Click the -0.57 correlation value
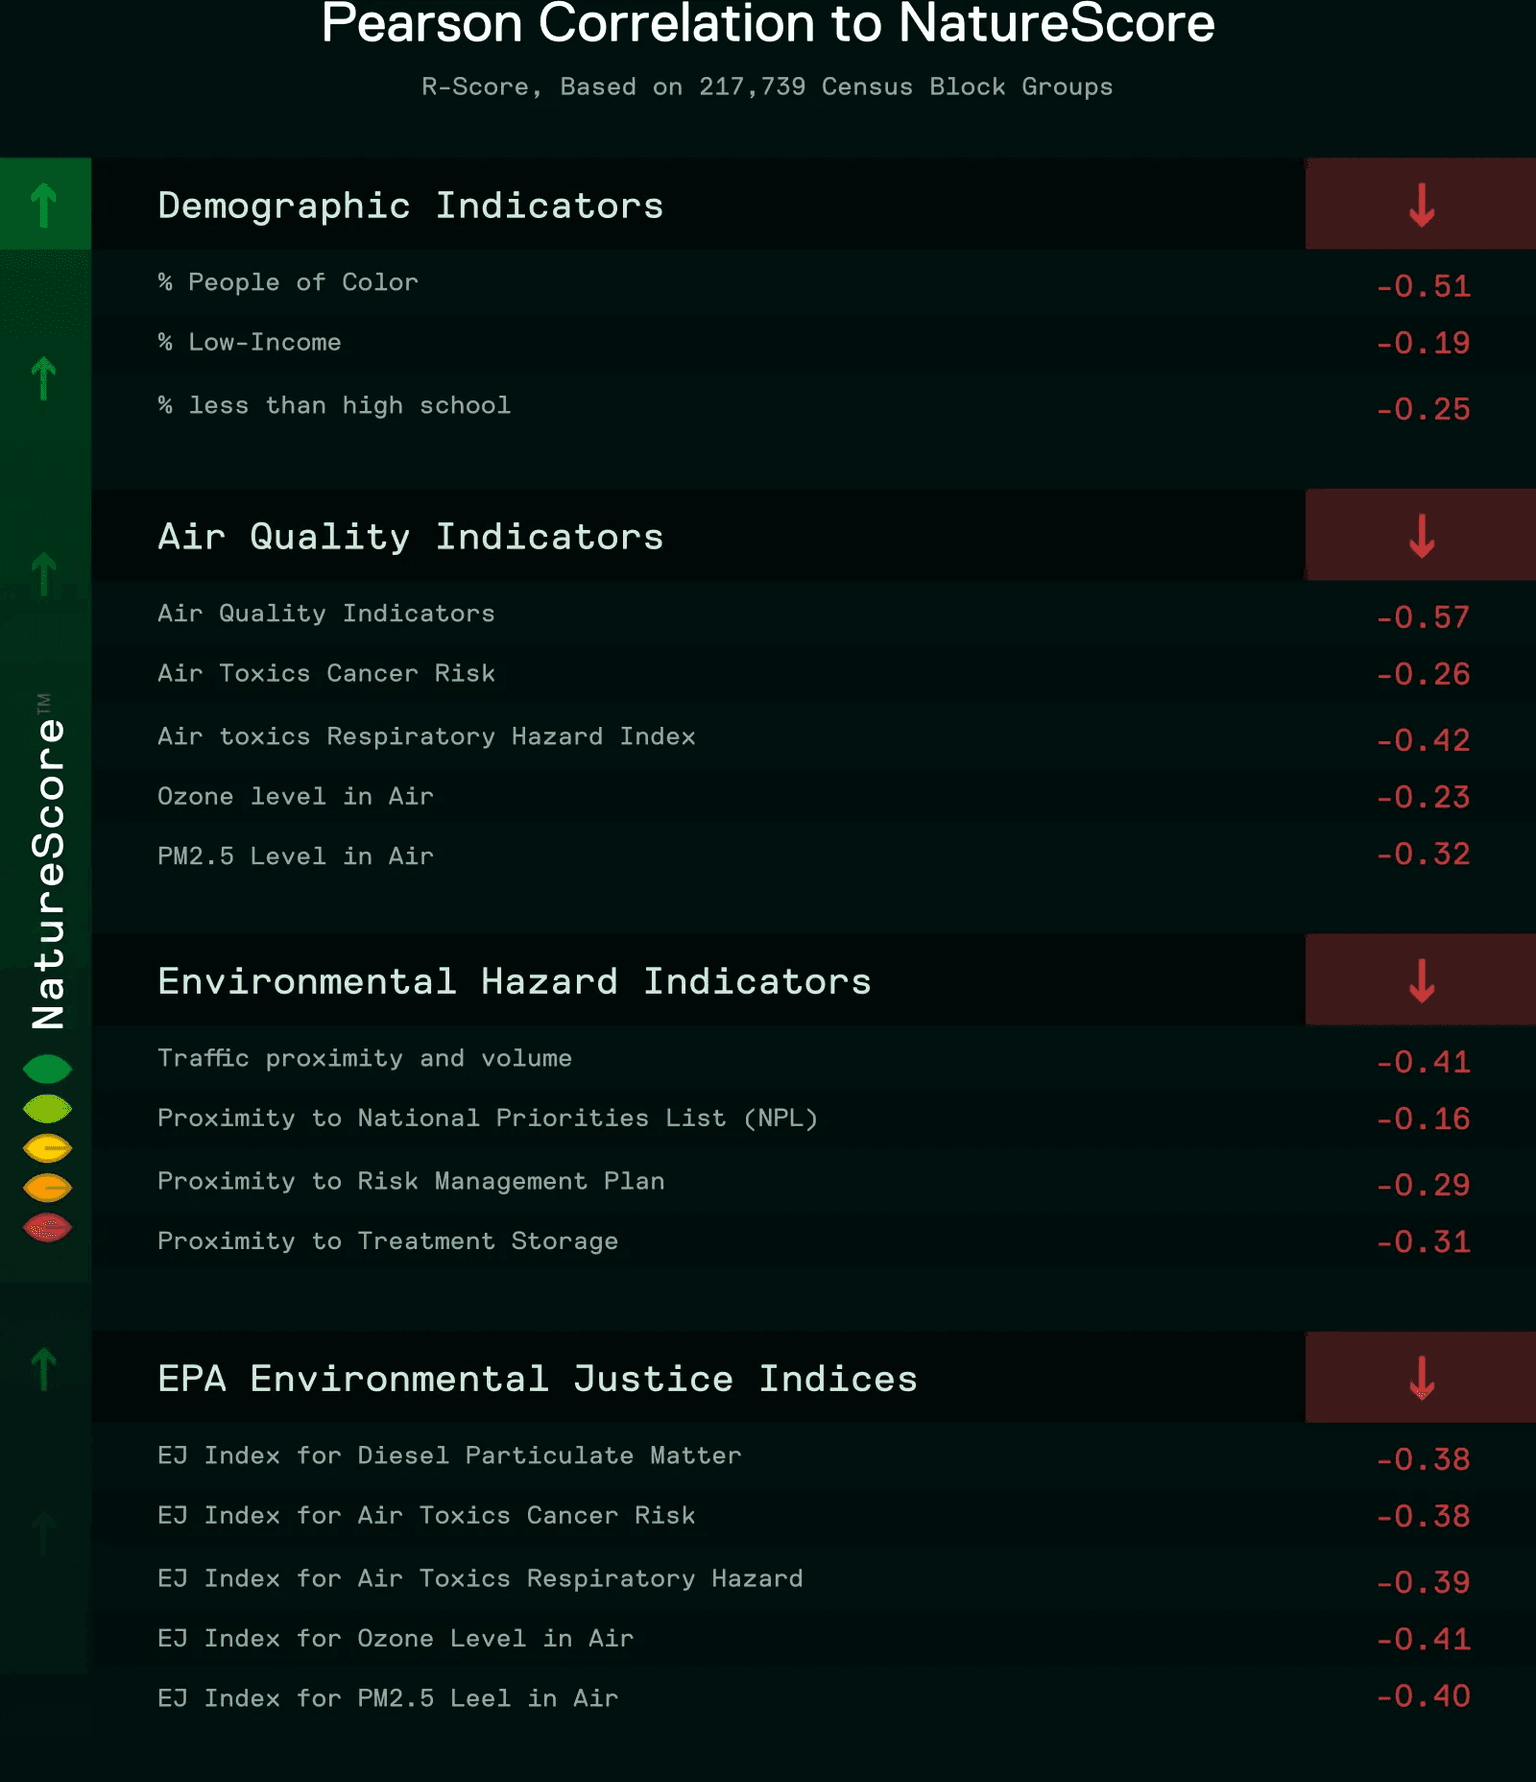Image resolution: width=1536 pixels, height=1782 pixels. 1423,618
